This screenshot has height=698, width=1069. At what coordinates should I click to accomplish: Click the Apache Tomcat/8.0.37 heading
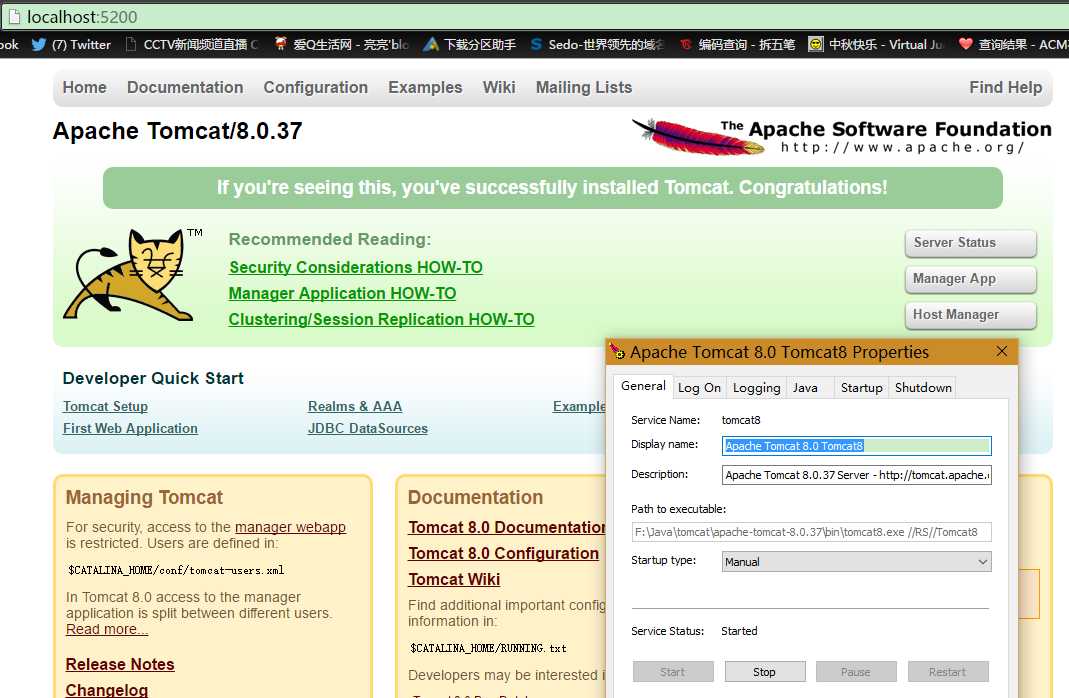point(177,131)
